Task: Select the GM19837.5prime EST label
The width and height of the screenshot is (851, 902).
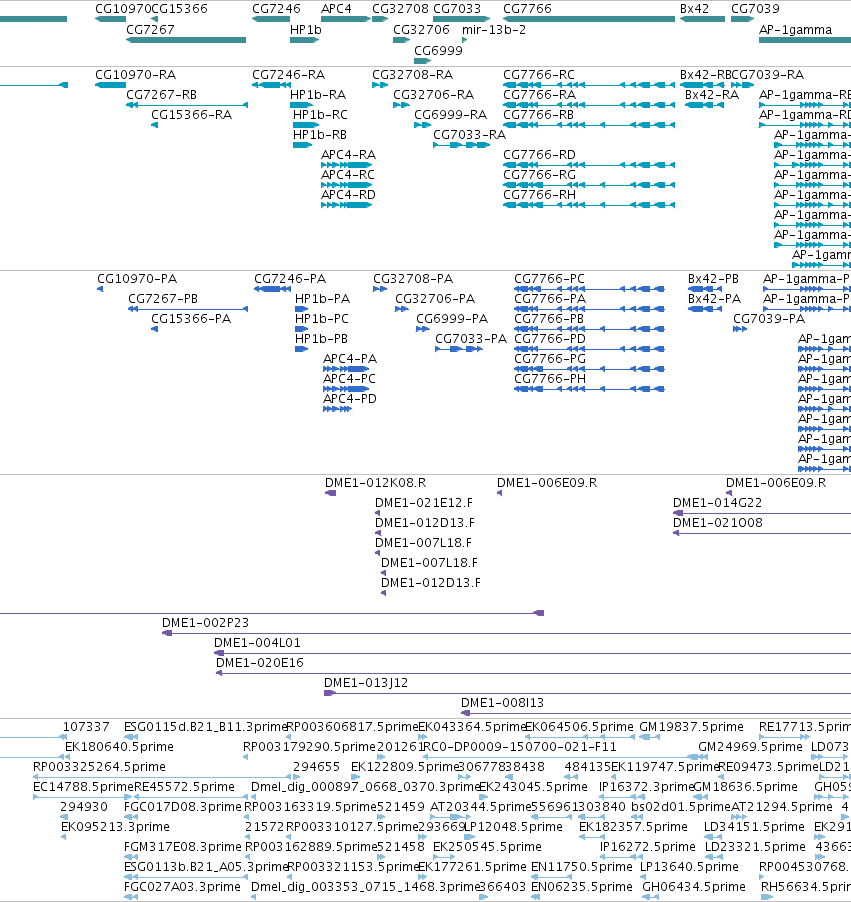Action: [691, 727]
